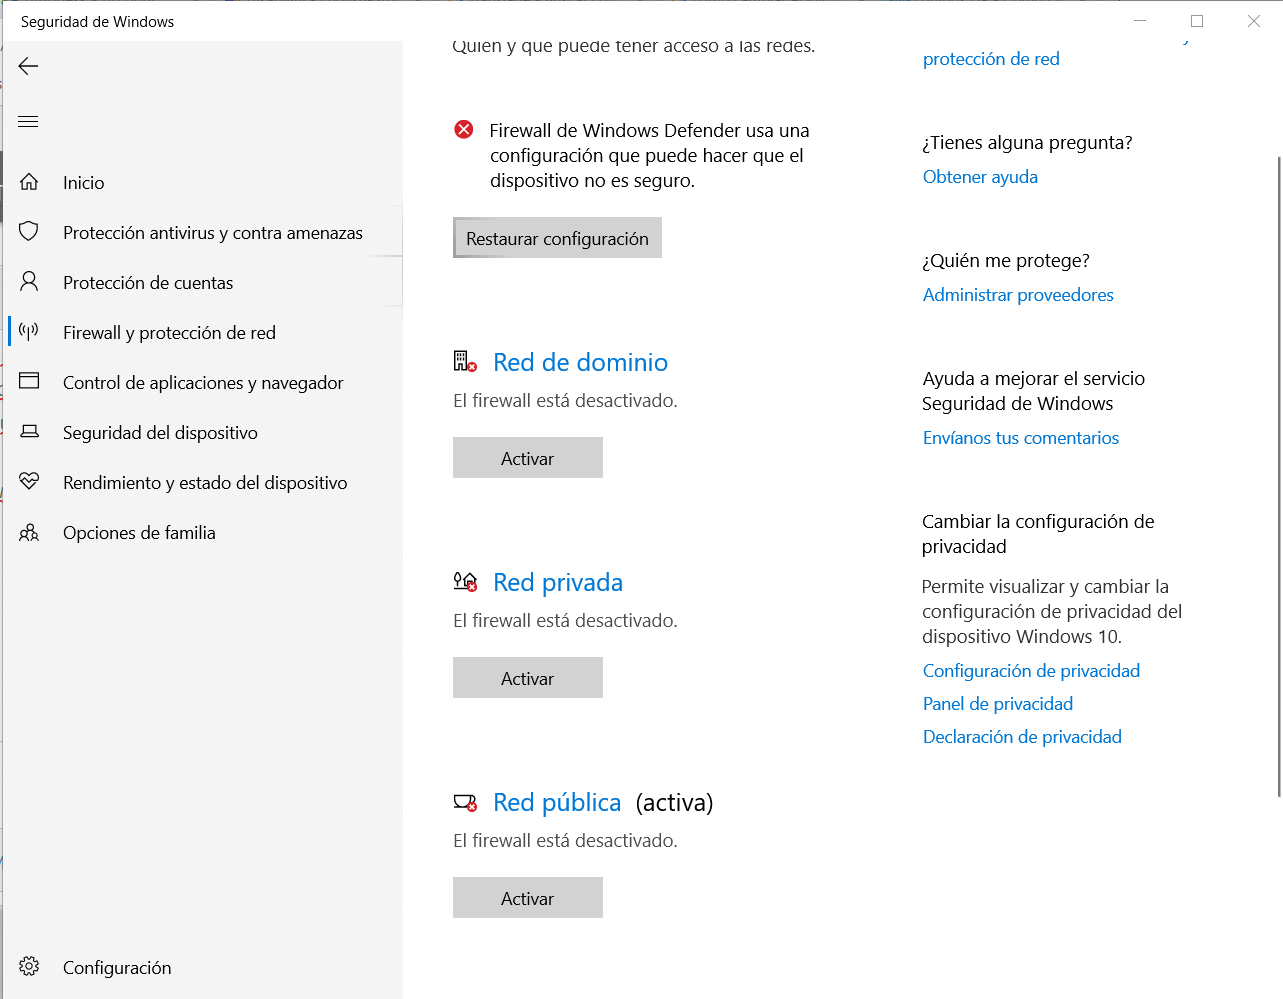Open the Configuración gear icon
The width and height of the screenshot is (1283, 999).
pos(28,967)
